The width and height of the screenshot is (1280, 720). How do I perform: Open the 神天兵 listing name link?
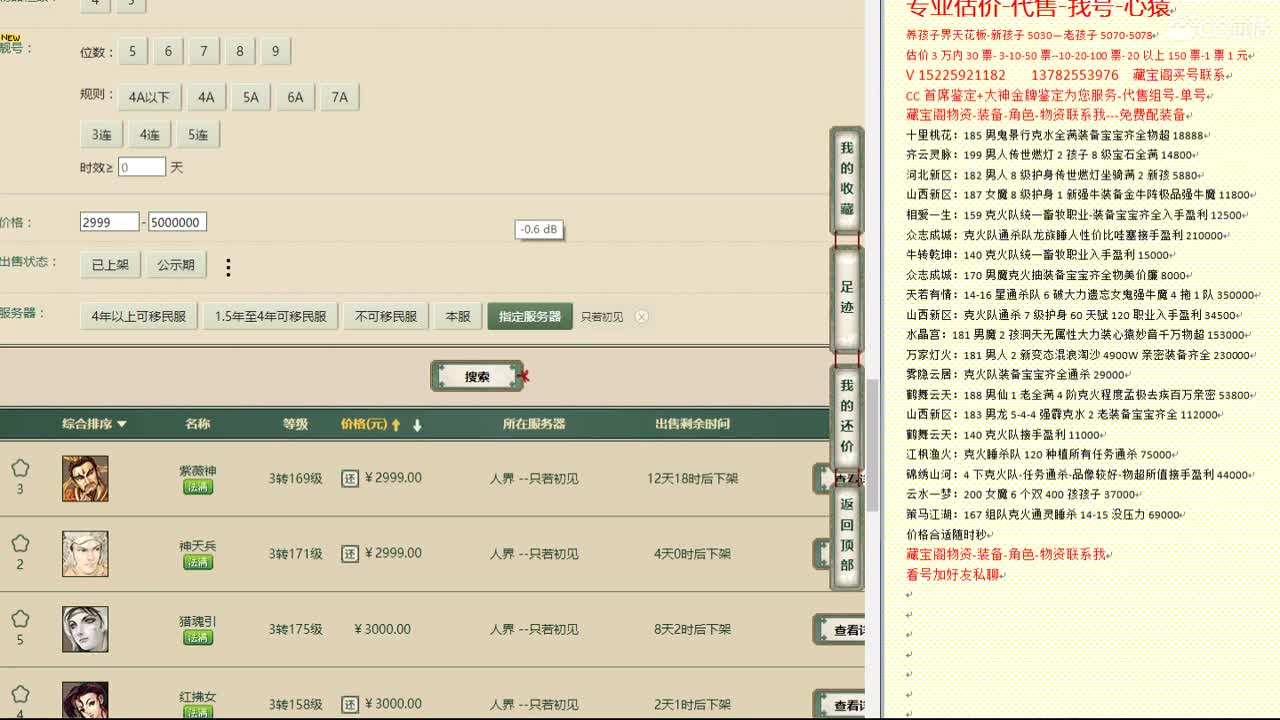coord(198,546)
